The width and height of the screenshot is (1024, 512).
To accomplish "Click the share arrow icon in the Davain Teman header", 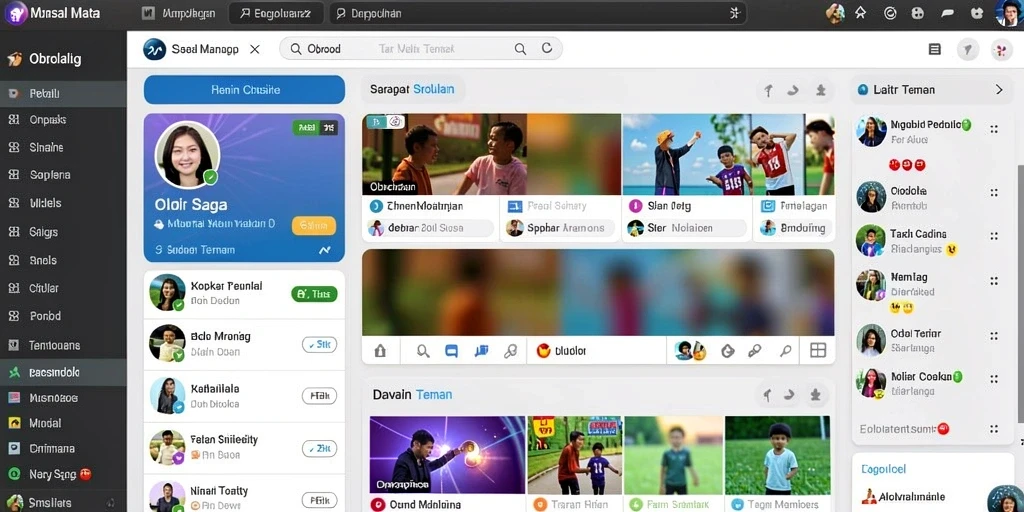I will point(791,395).
